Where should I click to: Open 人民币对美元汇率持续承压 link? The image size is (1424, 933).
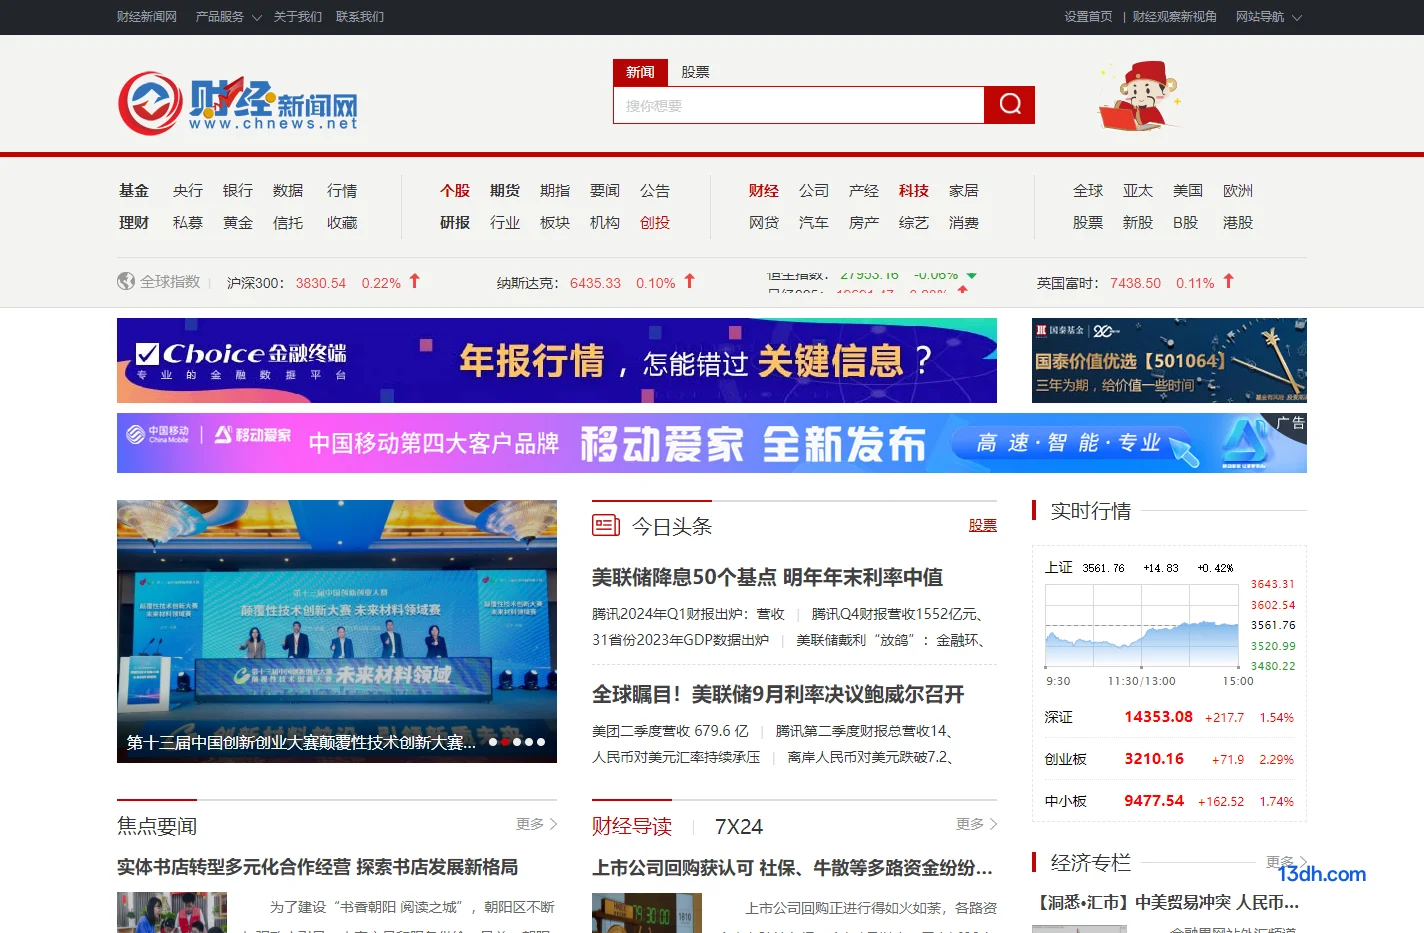[x=676, y=757]
